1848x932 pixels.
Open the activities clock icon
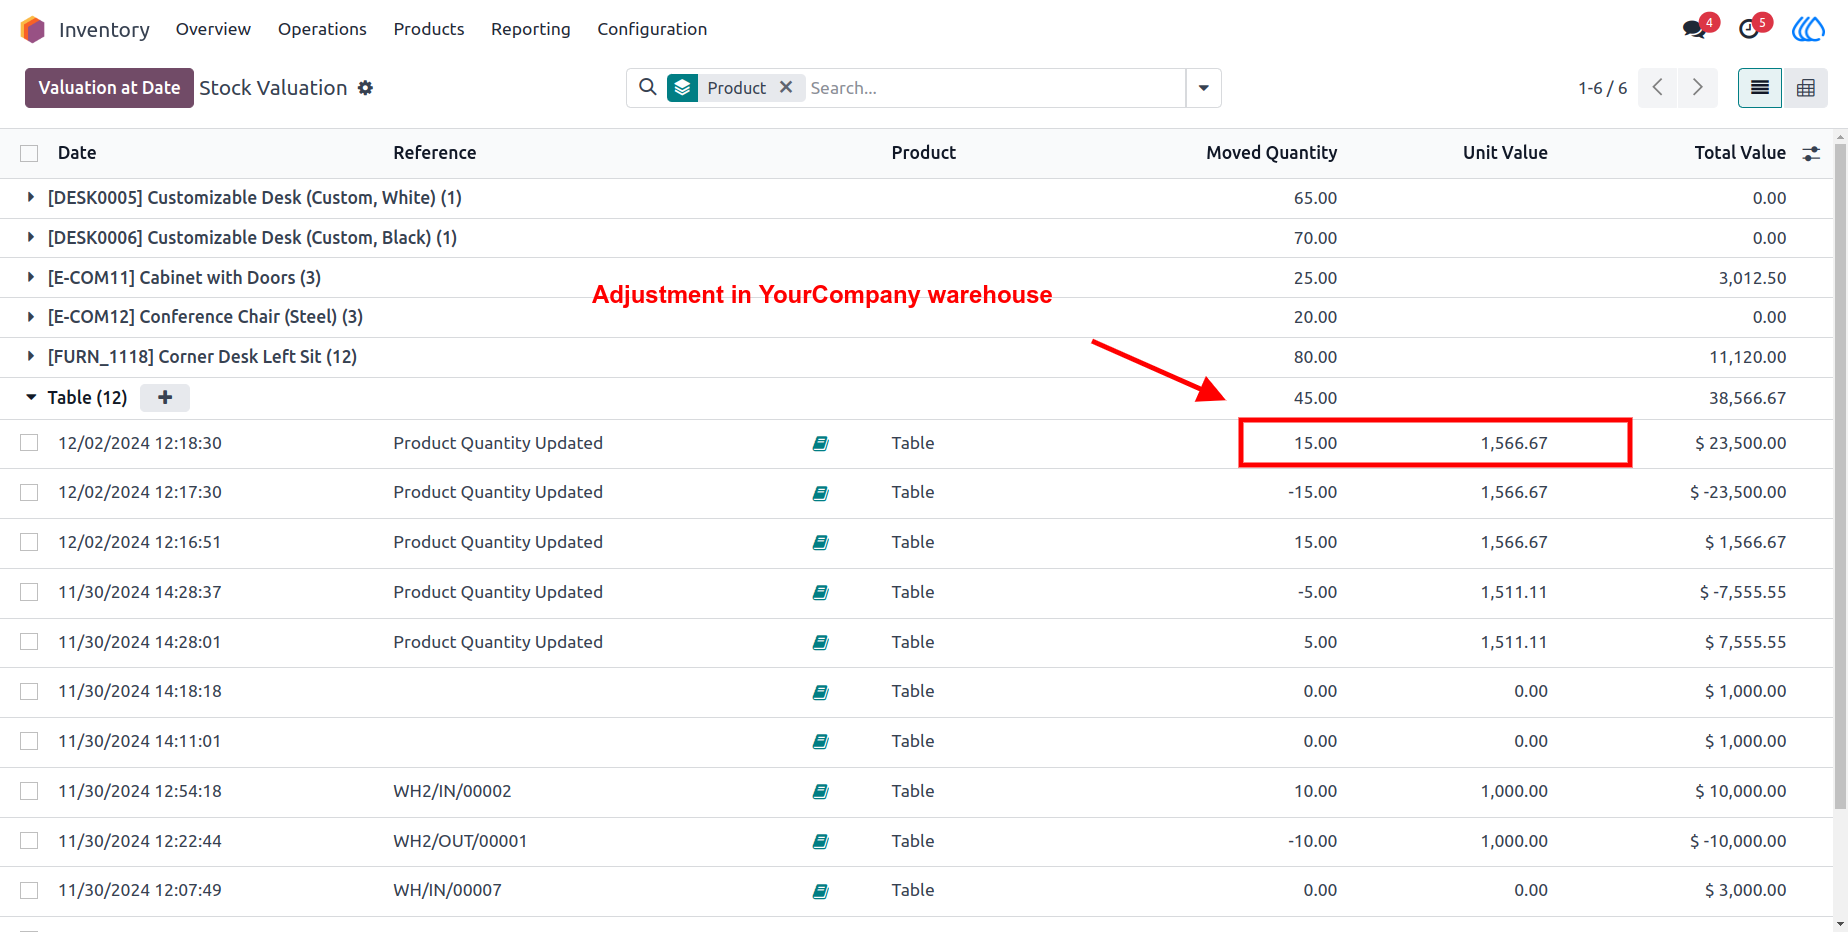tap(1749, 29)
